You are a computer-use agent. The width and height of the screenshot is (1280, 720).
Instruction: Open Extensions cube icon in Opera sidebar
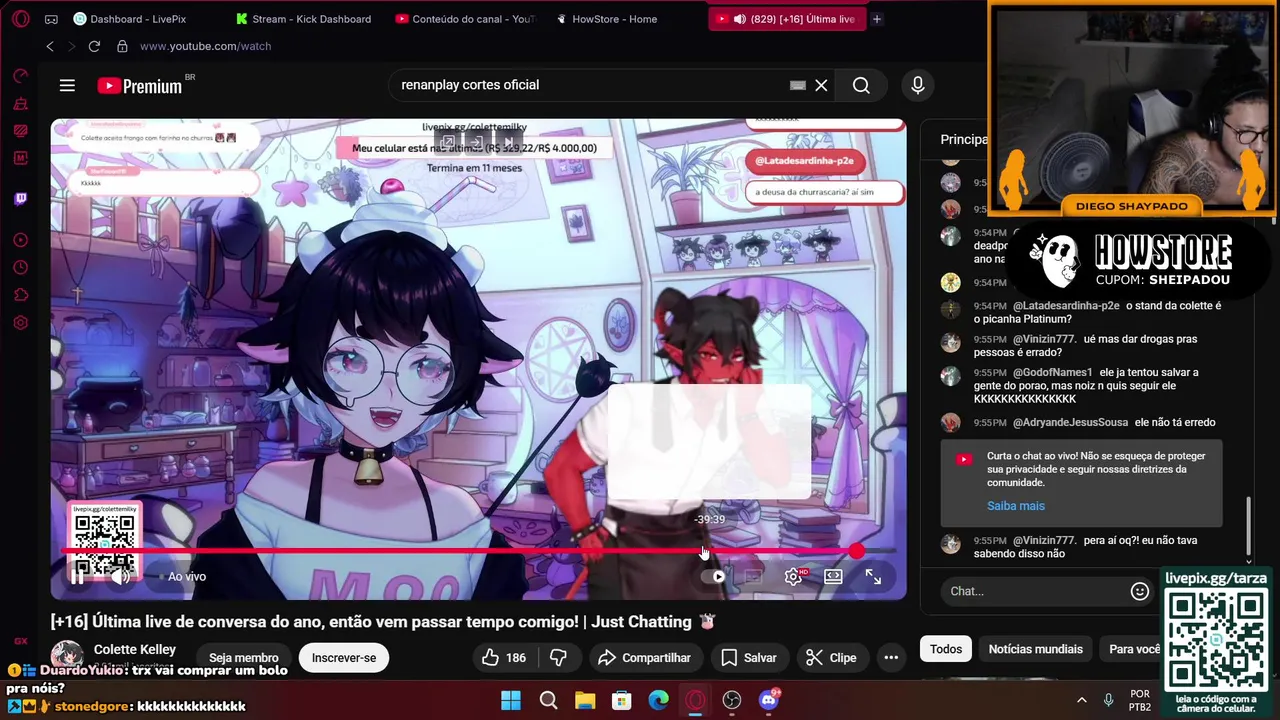[x=20, y=295]
